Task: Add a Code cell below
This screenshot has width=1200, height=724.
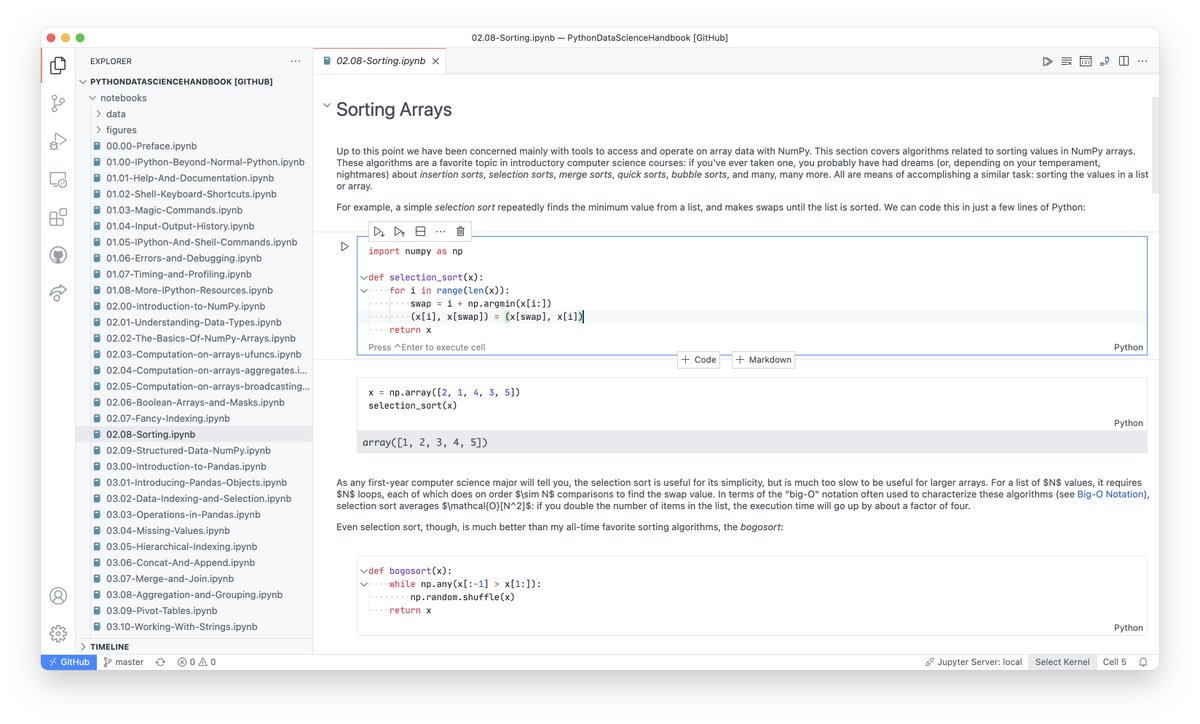Action: point(699,360)
